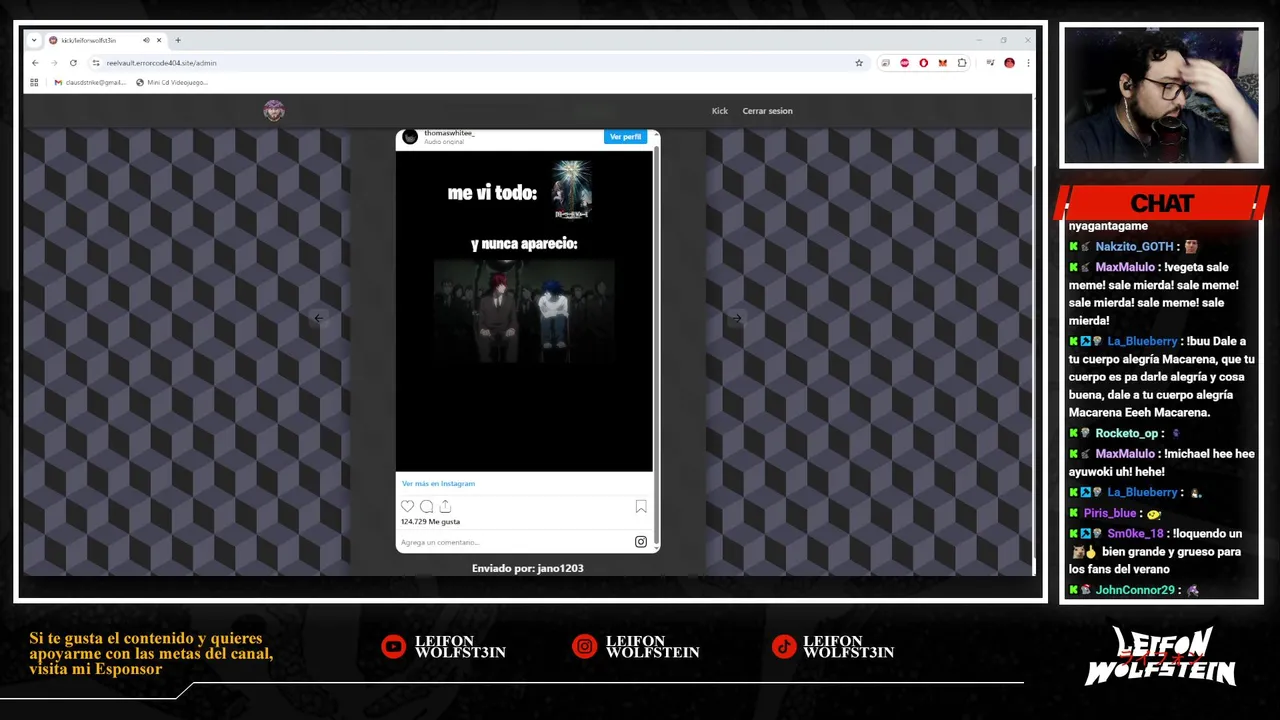Bookmark this page with the star icon
Screen dimensions: 1280x720
(859, 63)
